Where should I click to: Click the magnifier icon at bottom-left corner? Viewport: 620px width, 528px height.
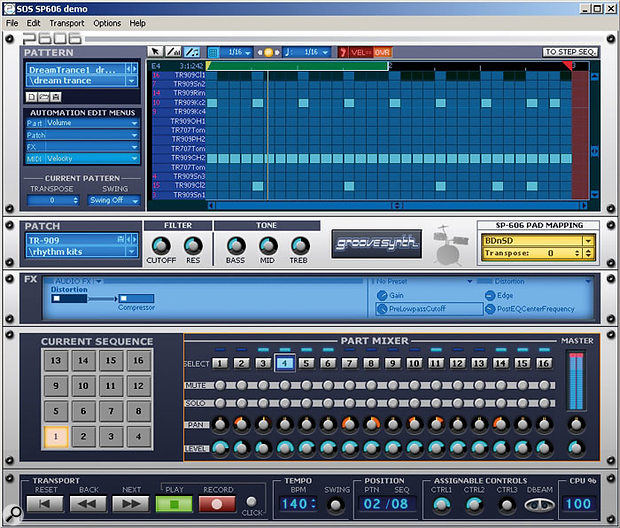click(14, 513)
